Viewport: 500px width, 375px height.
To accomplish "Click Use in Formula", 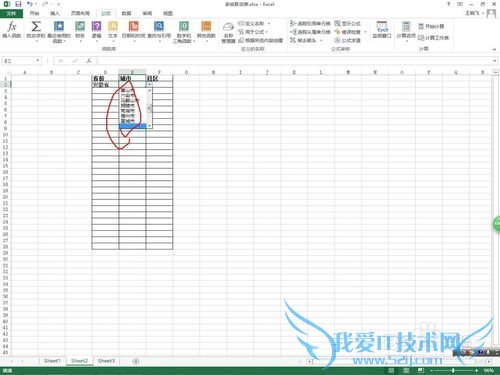I will coord(253,32).
